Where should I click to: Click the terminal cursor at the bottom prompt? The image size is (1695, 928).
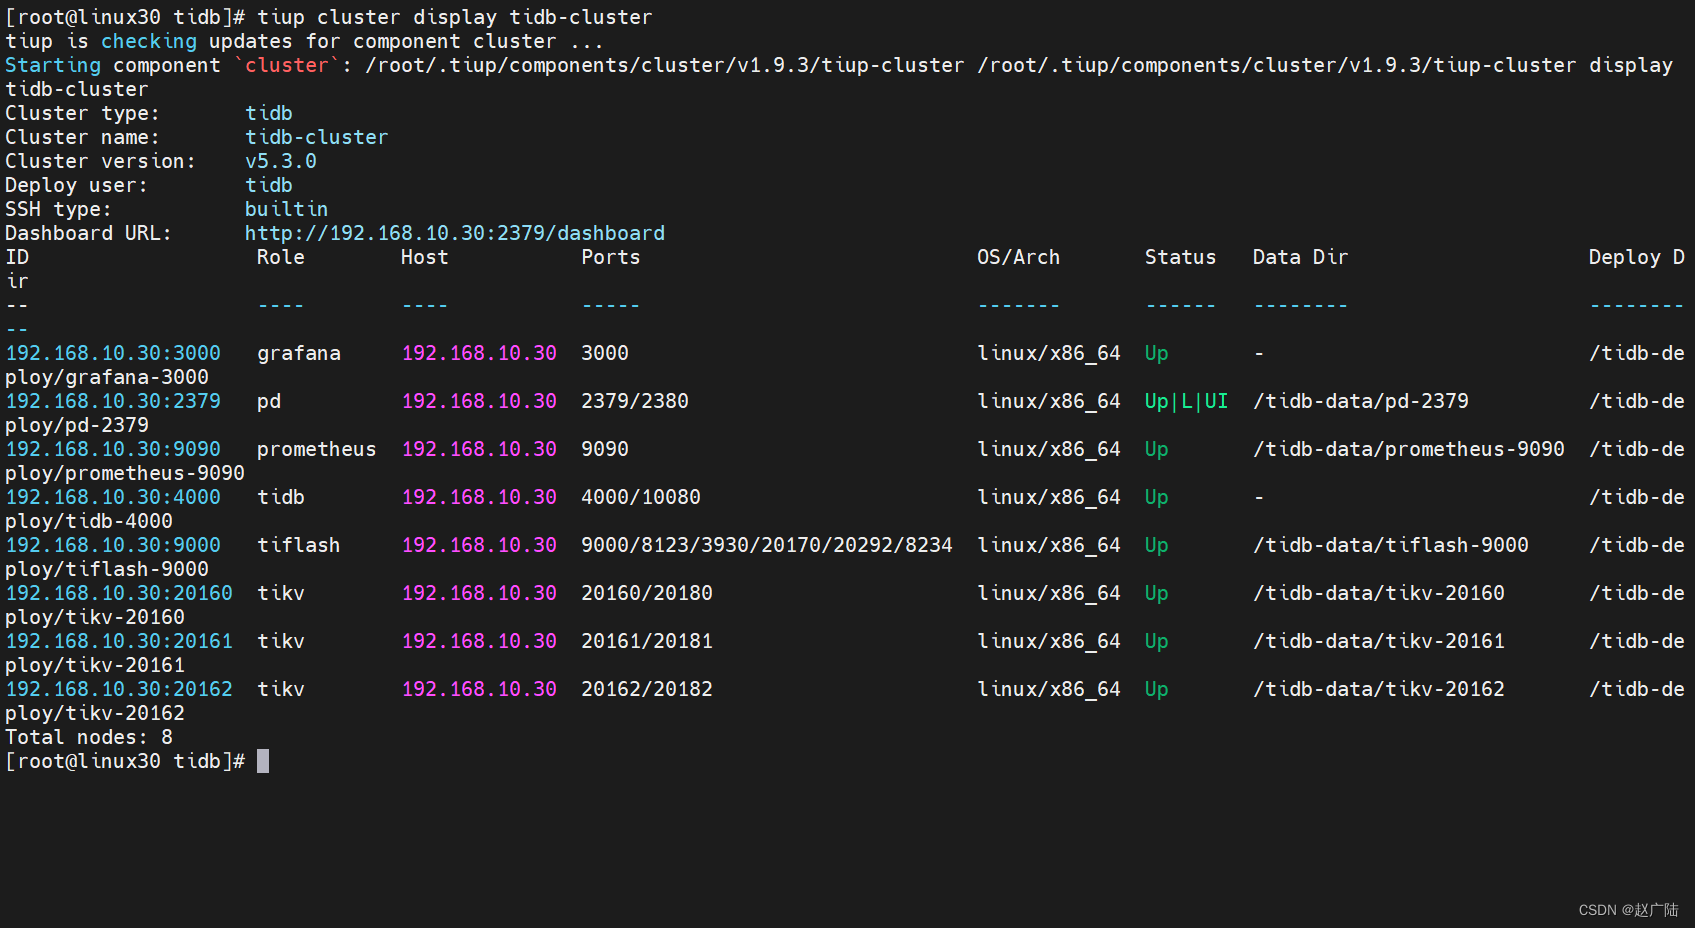click(263, 761)
